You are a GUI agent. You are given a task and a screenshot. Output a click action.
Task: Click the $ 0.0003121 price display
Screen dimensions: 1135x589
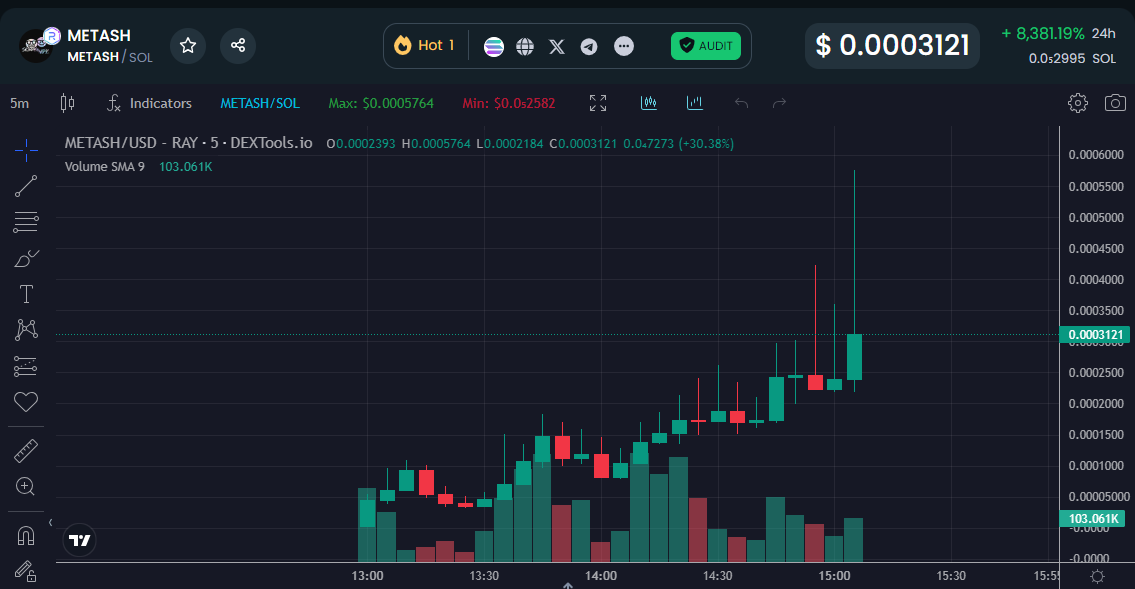(893, 46)
